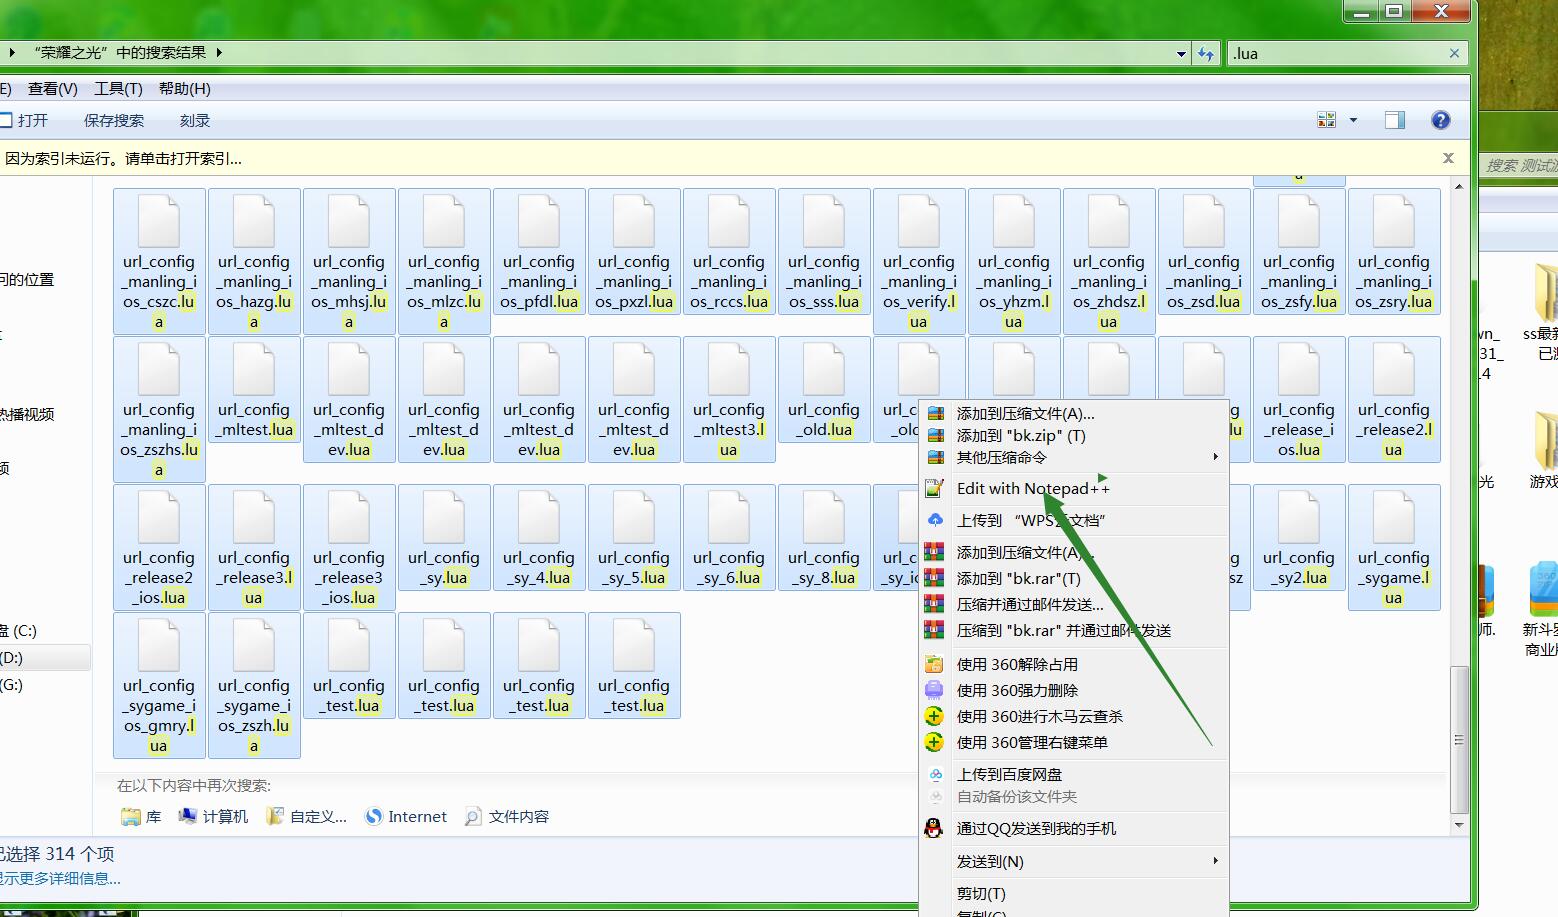Viewport: 1558px width, 917px height.
Task: Select Upload to WPS cloud documents entry
Action: (x=1030, y=520)
